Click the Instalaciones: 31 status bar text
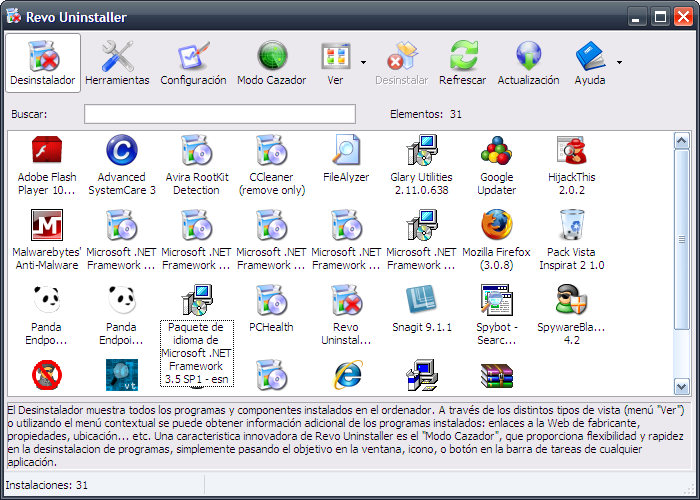The image size is (700, 500). 46,485
